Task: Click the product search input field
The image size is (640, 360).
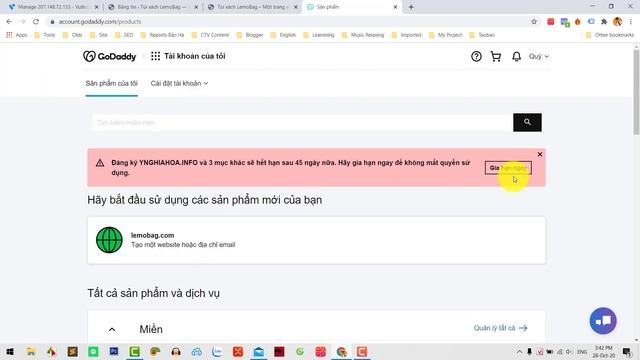Action: (302, 122)
